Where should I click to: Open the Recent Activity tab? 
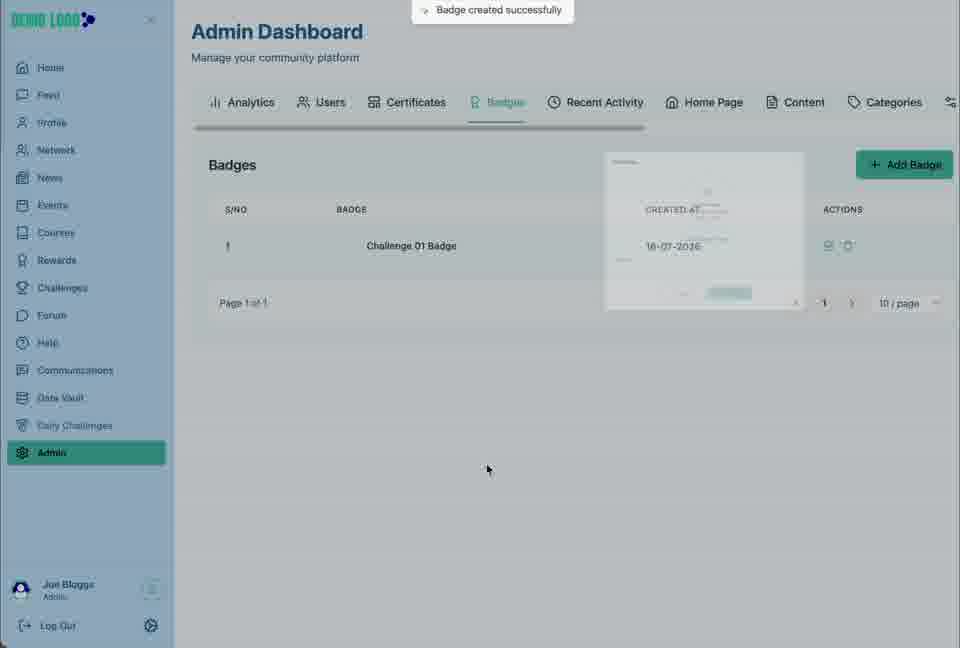[595, 102]
